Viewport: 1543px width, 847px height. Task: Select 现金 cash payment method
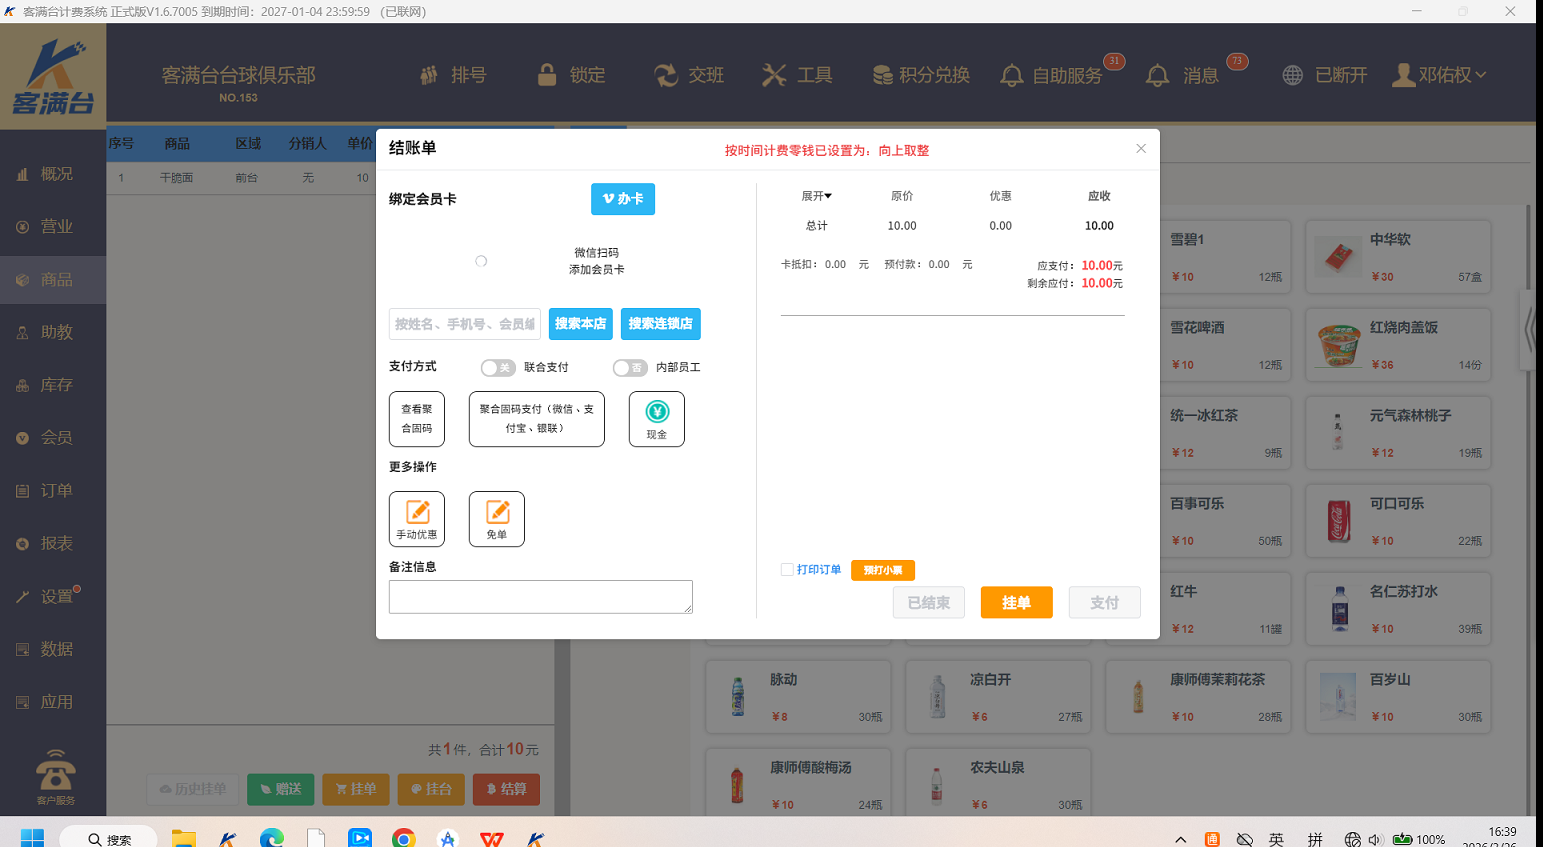tap(656, 419)
